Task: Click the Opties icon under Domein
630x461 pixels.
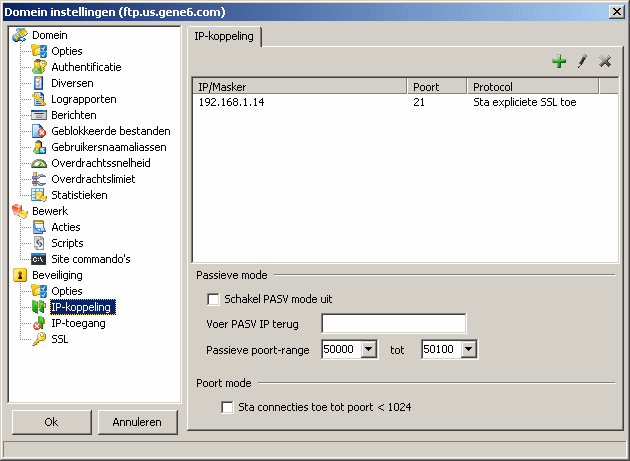Action: [x=39, y=51]
